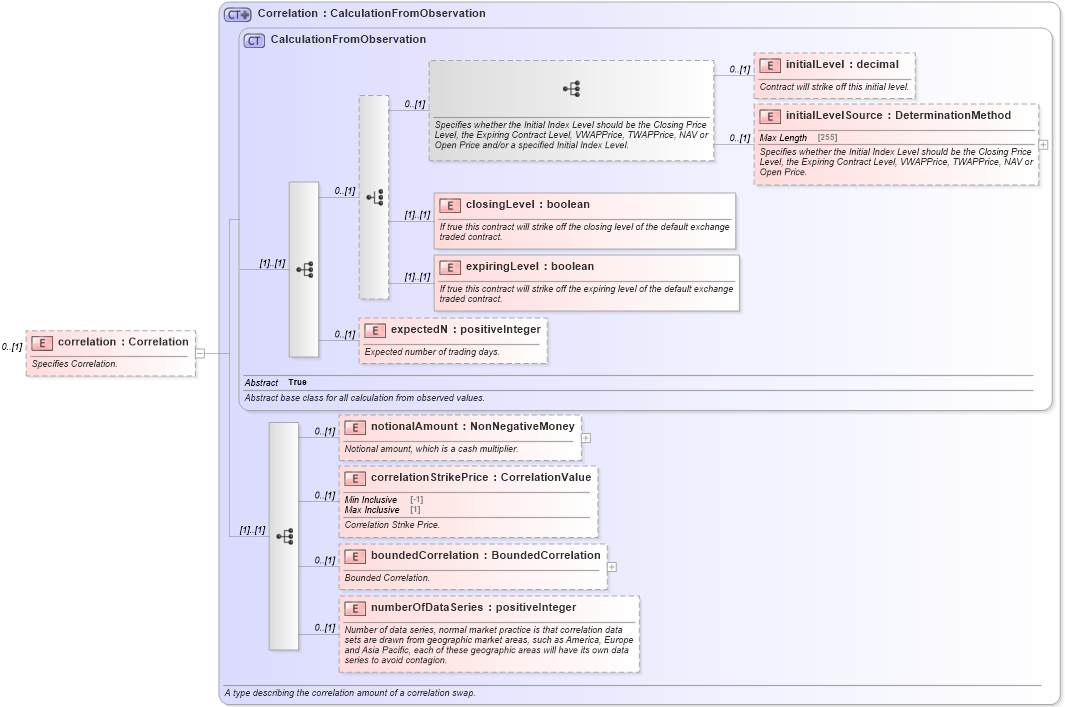Click the E icon of correlationStrikePrice

[355, 478]
